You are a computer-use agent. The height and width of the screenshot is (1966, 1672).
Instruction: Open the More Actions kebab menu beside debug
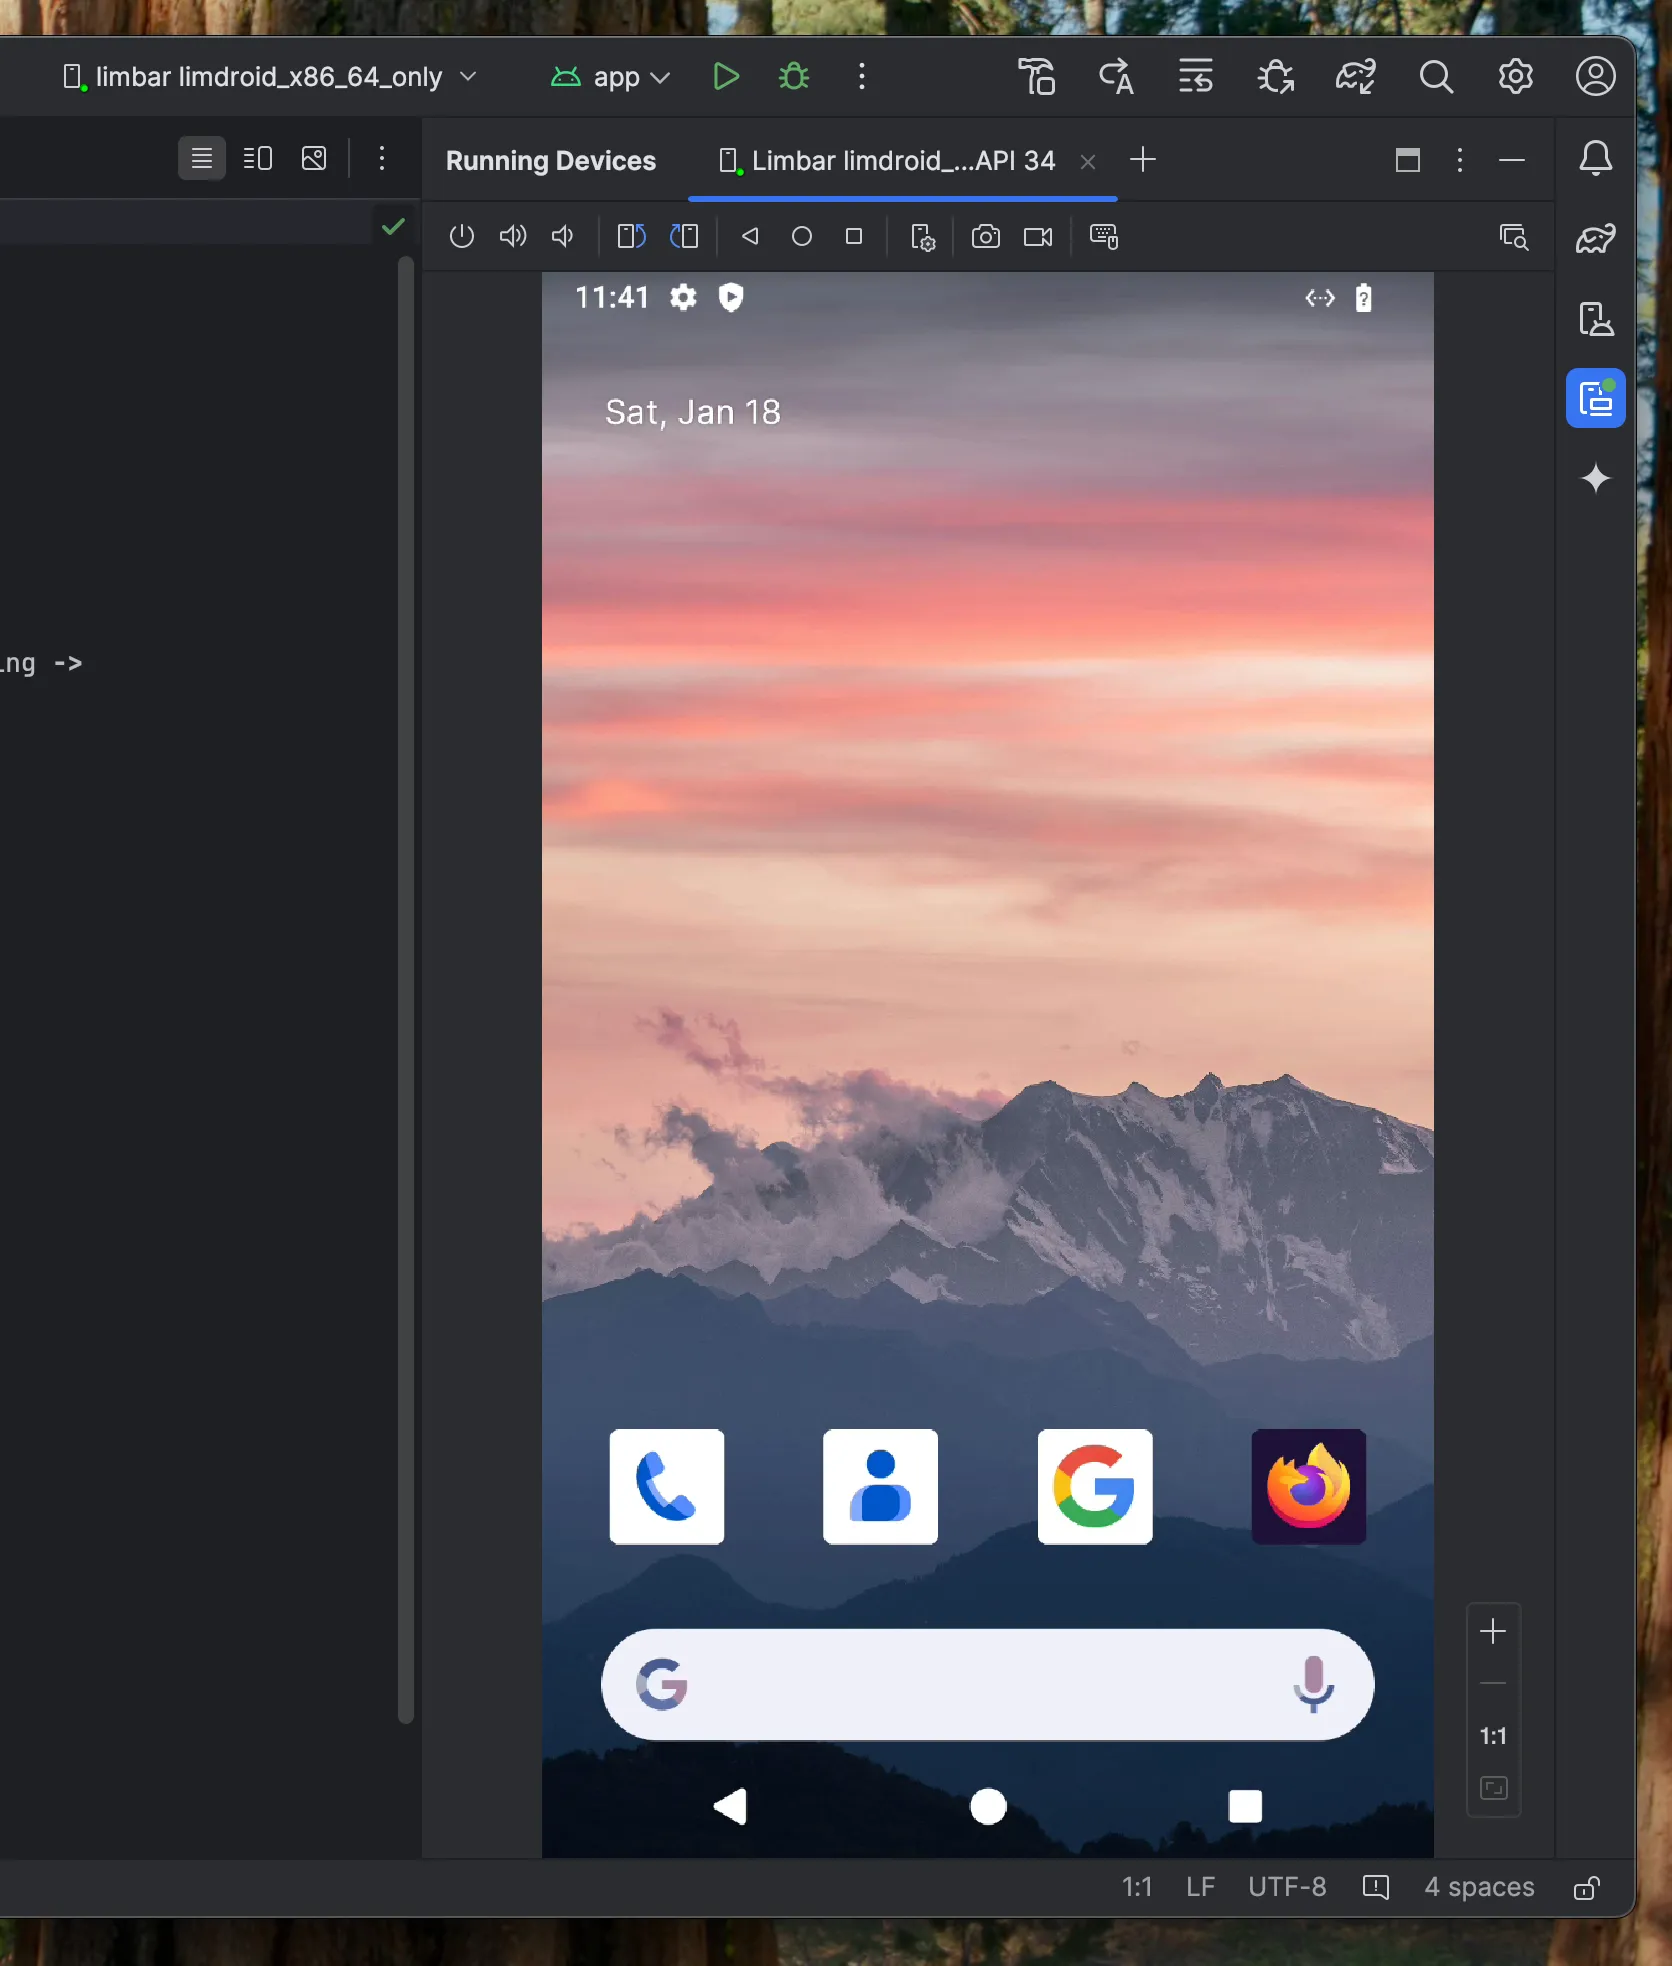(x=861, y=77)
